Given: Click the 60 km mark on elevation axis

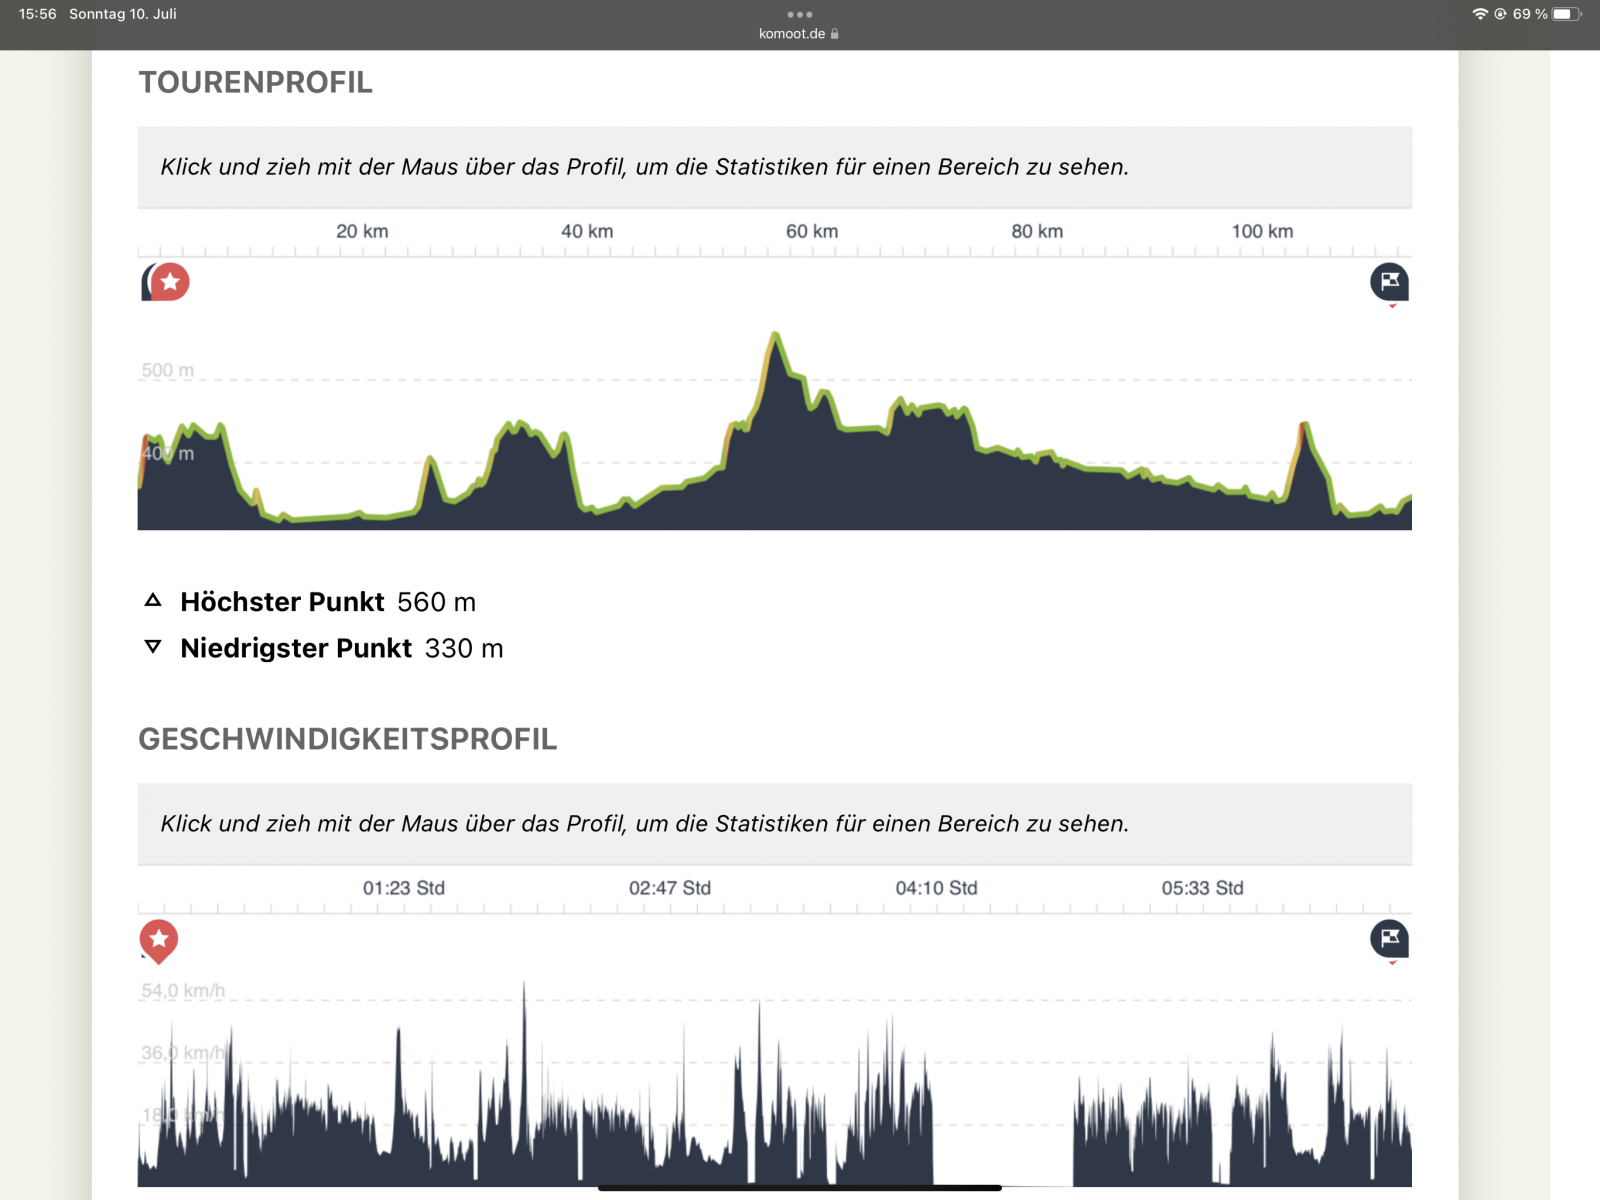Looking at the screenshot, I should tap(812, 232).
